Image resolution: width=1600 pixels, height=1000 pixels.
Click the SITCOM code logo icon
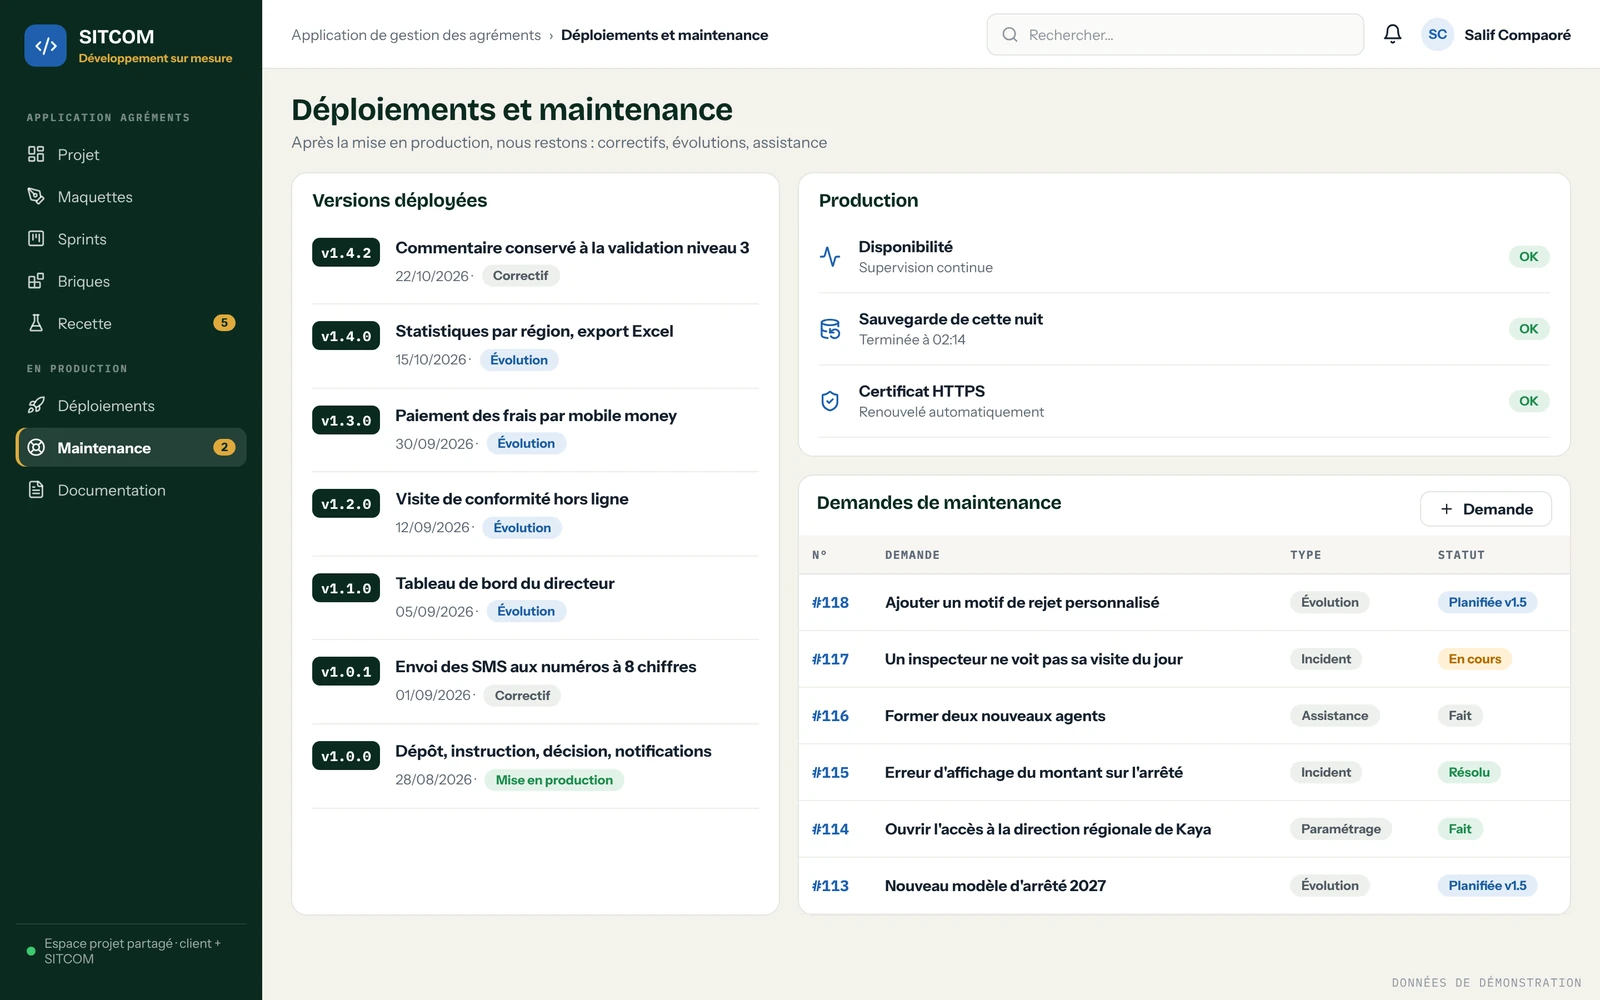click(x=45, y=45)
